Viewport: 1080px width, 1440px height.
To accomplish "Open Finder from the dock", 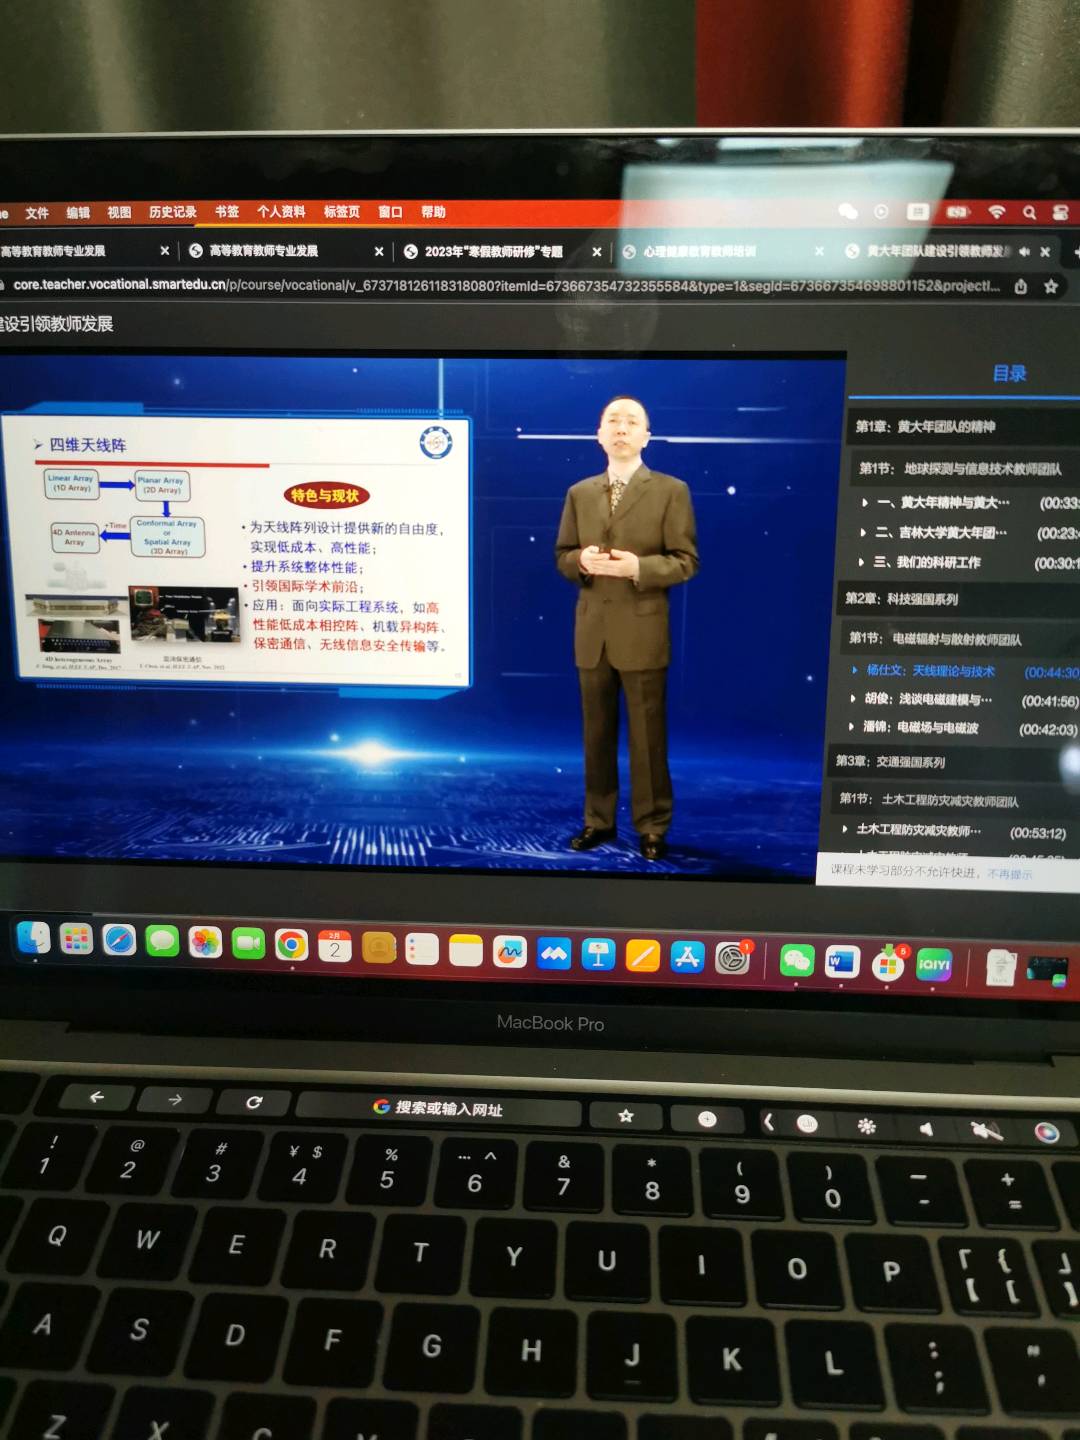I will 33,938.
